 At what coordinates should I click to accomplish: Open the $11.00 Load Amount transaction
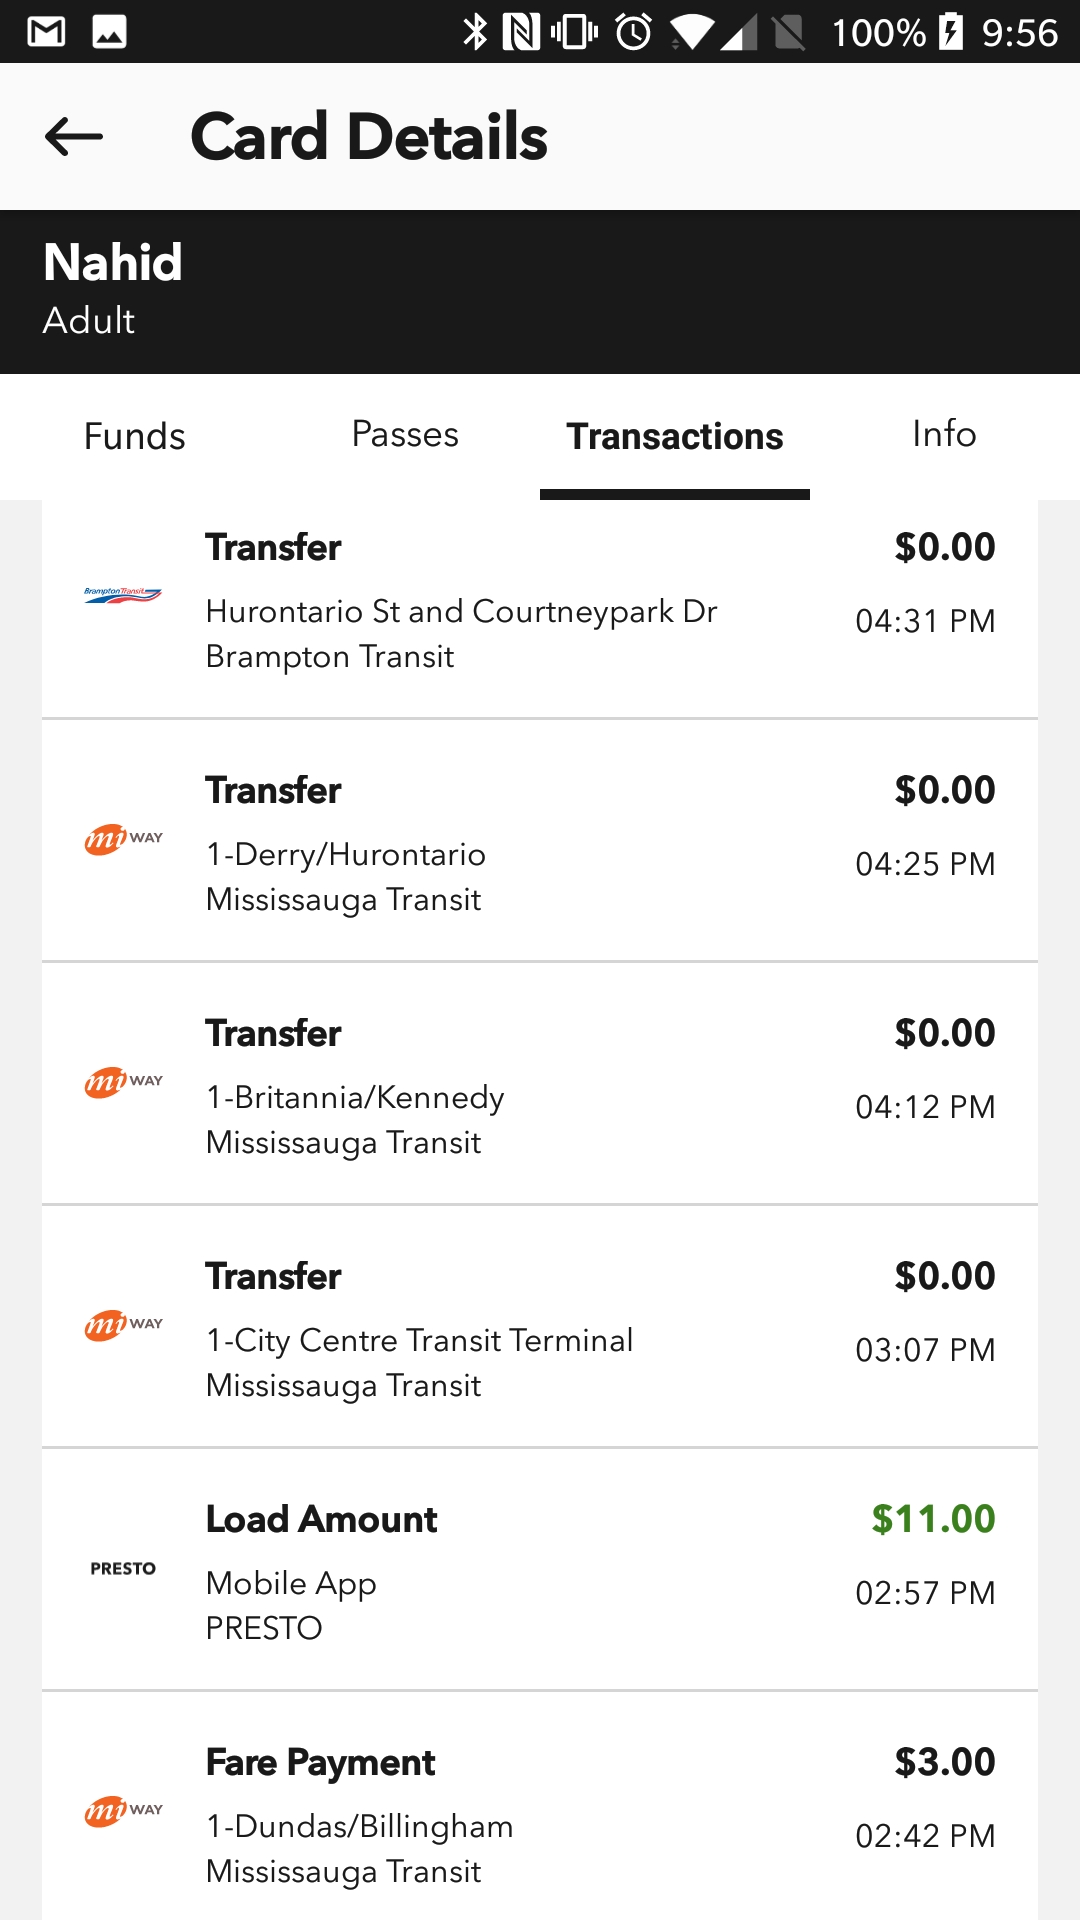pos(540,1570)
